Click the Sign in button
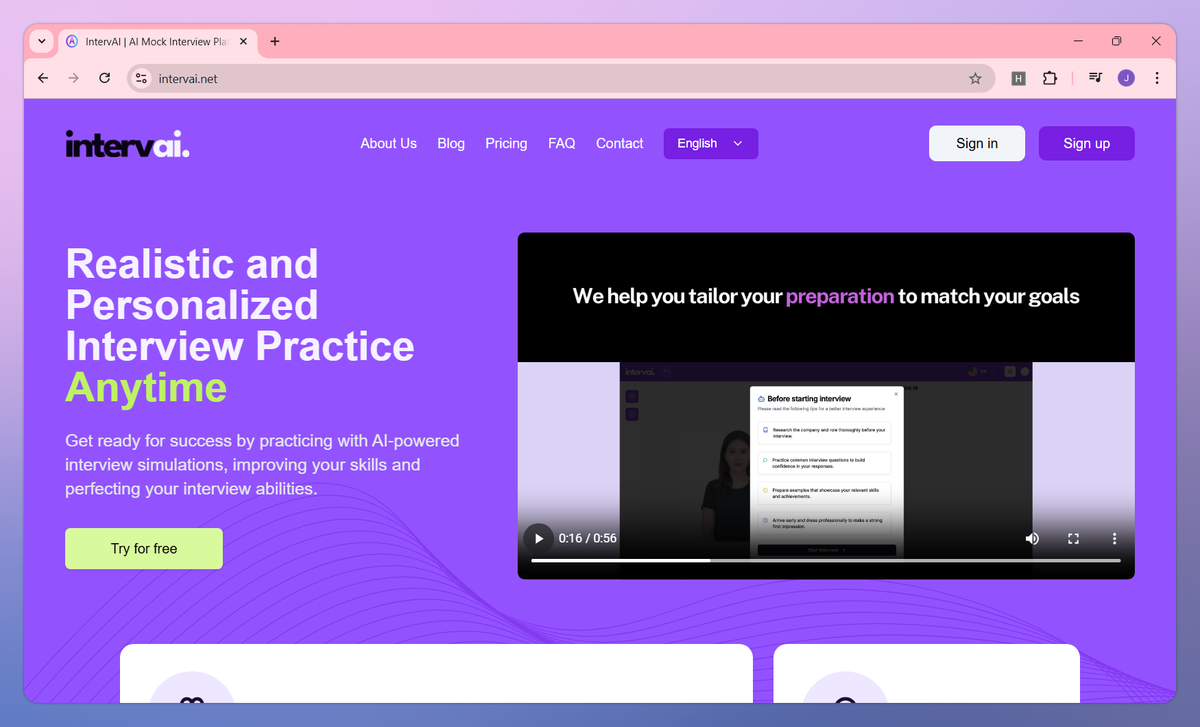This screenshot has width=1200, height=727. pyautogui.click(x=977, y=143)
